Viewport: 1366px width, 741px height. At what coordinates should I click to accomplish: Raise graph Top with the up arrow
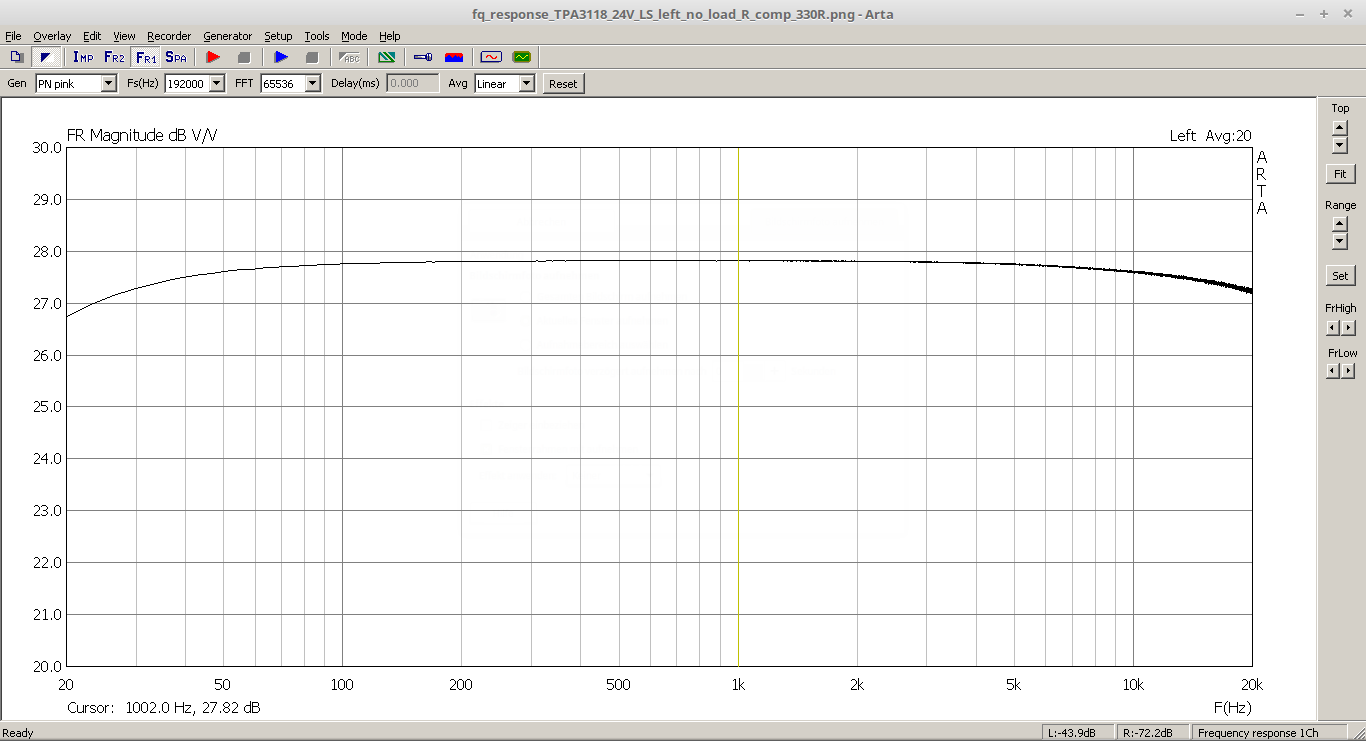click(x=1340, y=127)
